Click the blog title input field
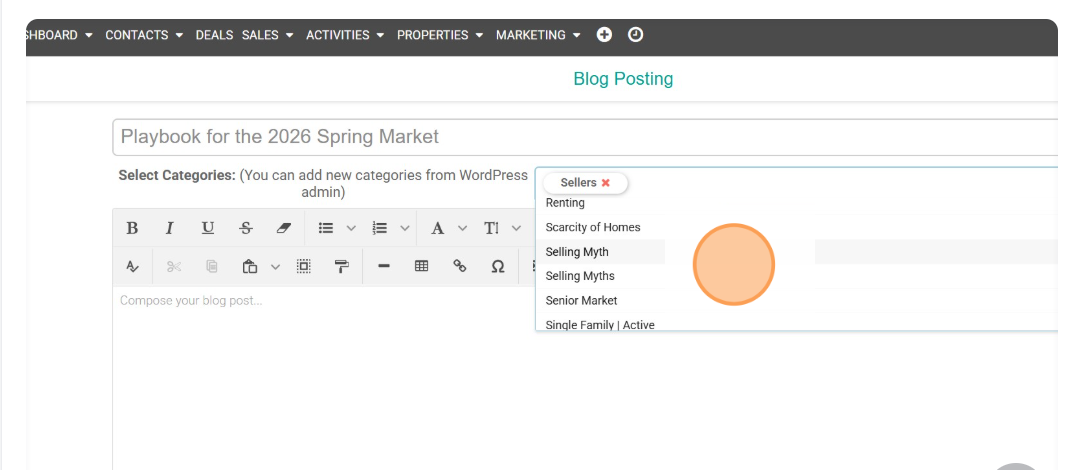Screen dimensions: 1066x470 click(x=580, y=137)
